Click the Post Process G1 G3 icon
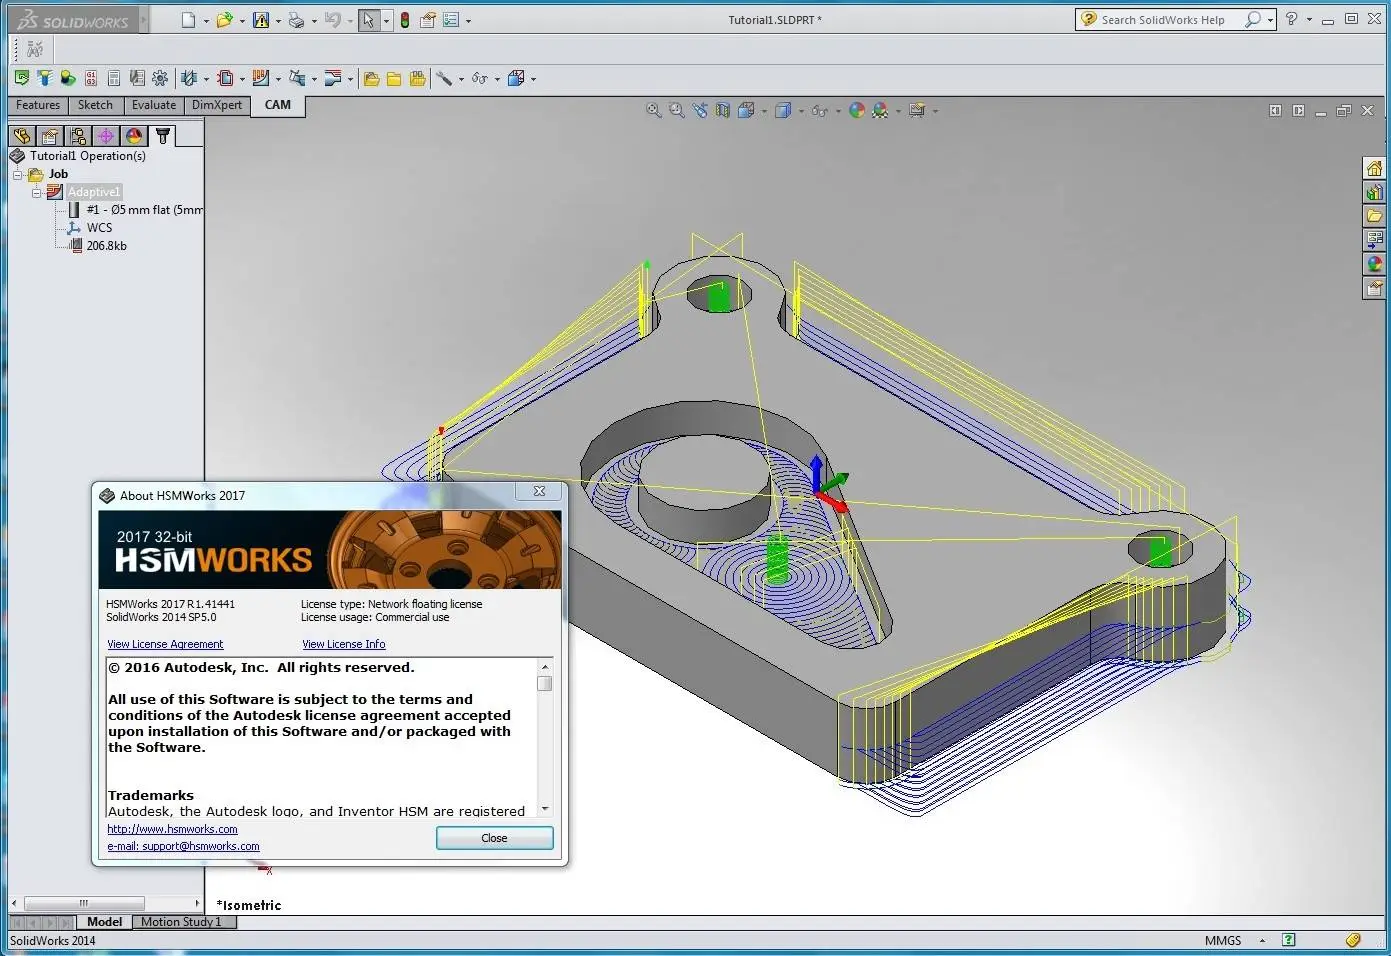Screen dimensions: 1391x956 [91, 78]
